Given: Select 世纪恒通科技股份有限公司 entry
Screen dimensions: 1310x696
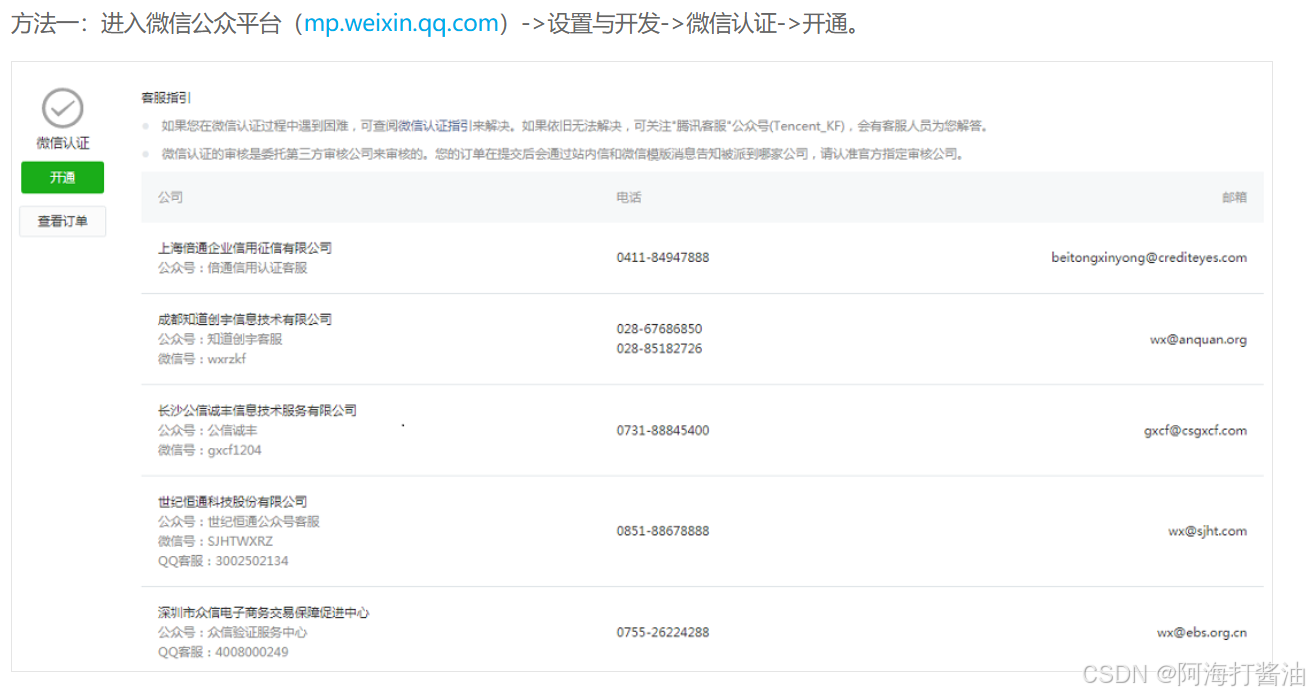Looking at the screenshot, I should coord(230,502).
